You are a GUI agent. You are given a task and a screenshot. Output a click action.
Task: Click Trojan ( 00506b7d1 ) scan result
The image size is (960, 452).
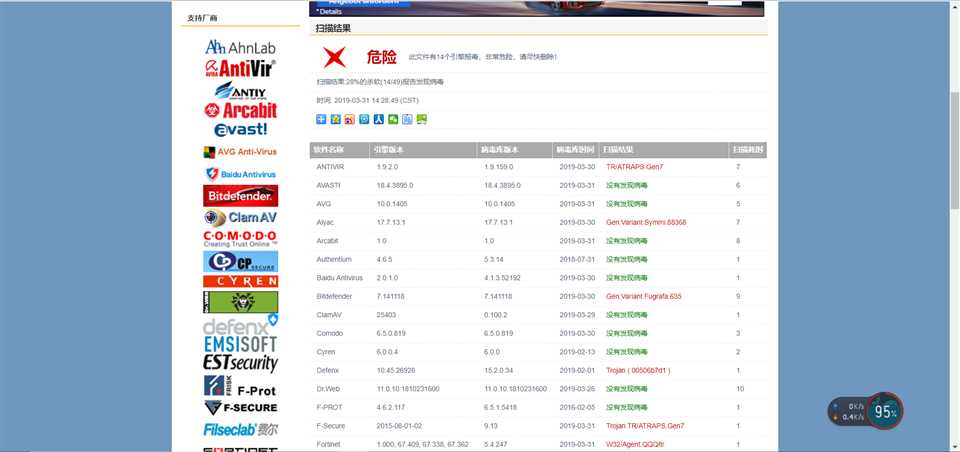tap(638, 371)
